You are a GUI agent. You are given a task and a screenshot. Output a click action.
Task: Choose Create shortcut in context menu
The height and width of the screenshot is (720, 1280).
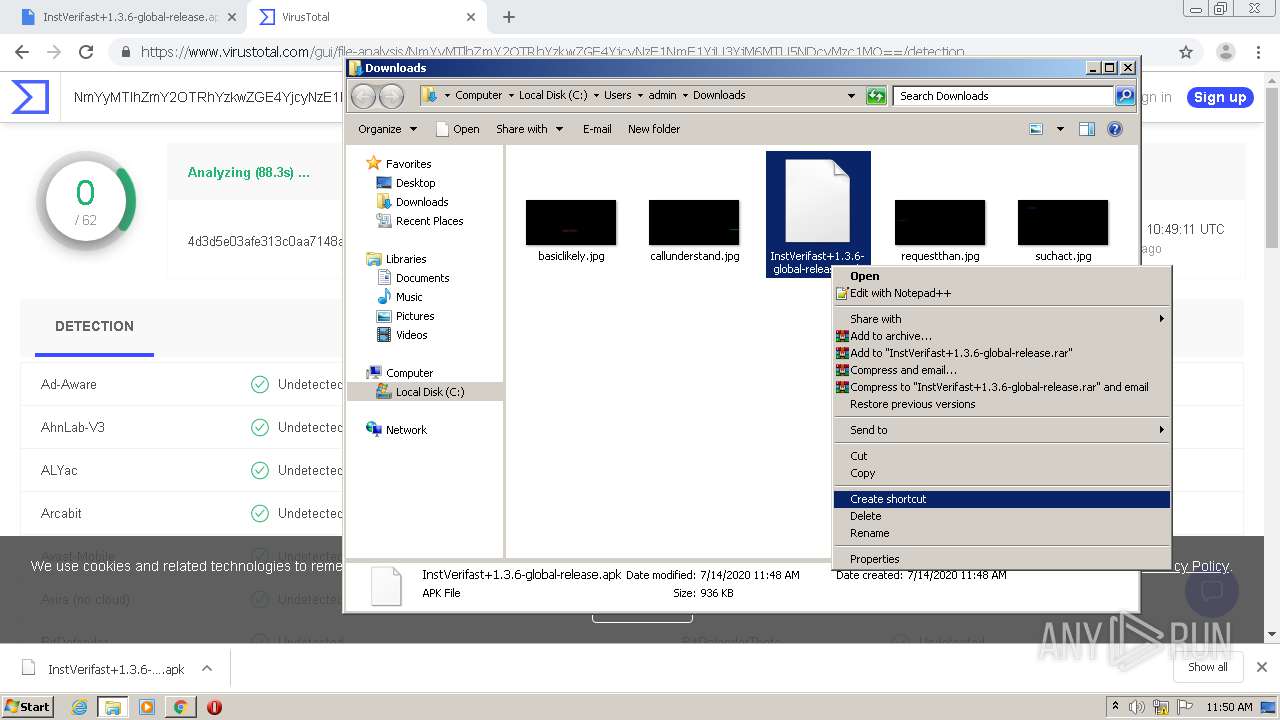point(1001,499)
